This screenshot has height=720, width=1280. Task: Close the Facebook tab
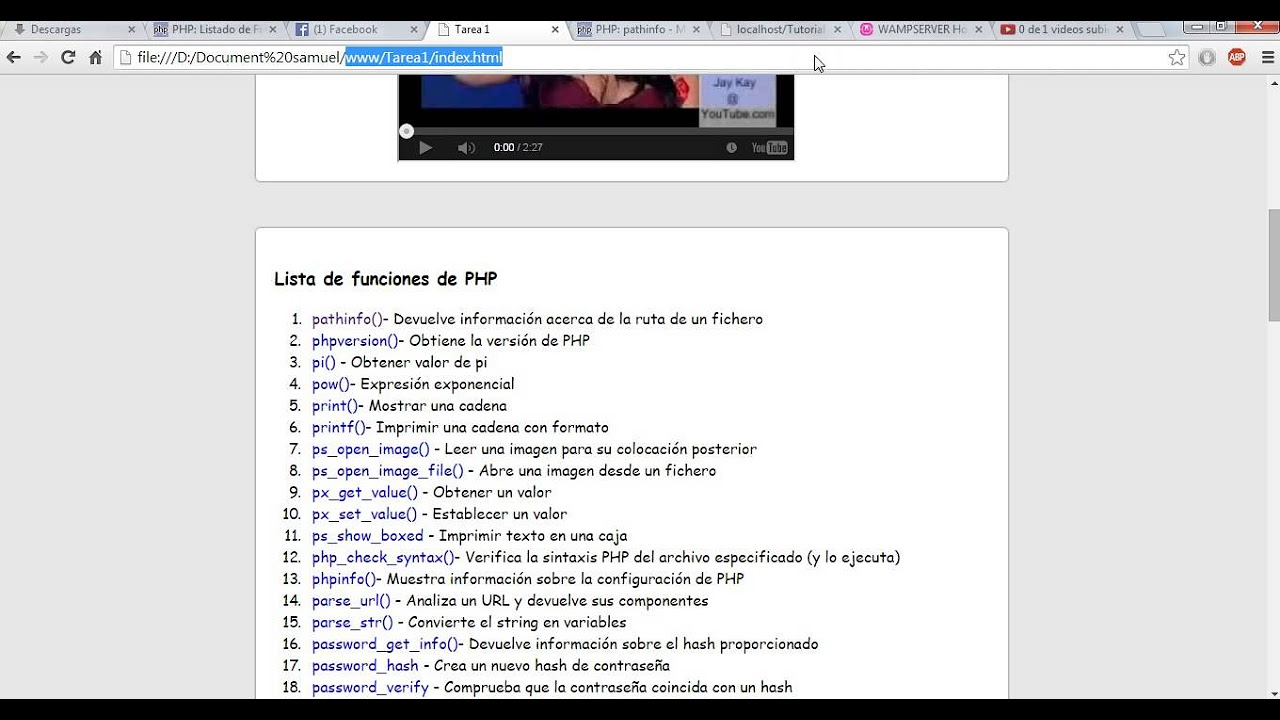[x=413, y=30]
